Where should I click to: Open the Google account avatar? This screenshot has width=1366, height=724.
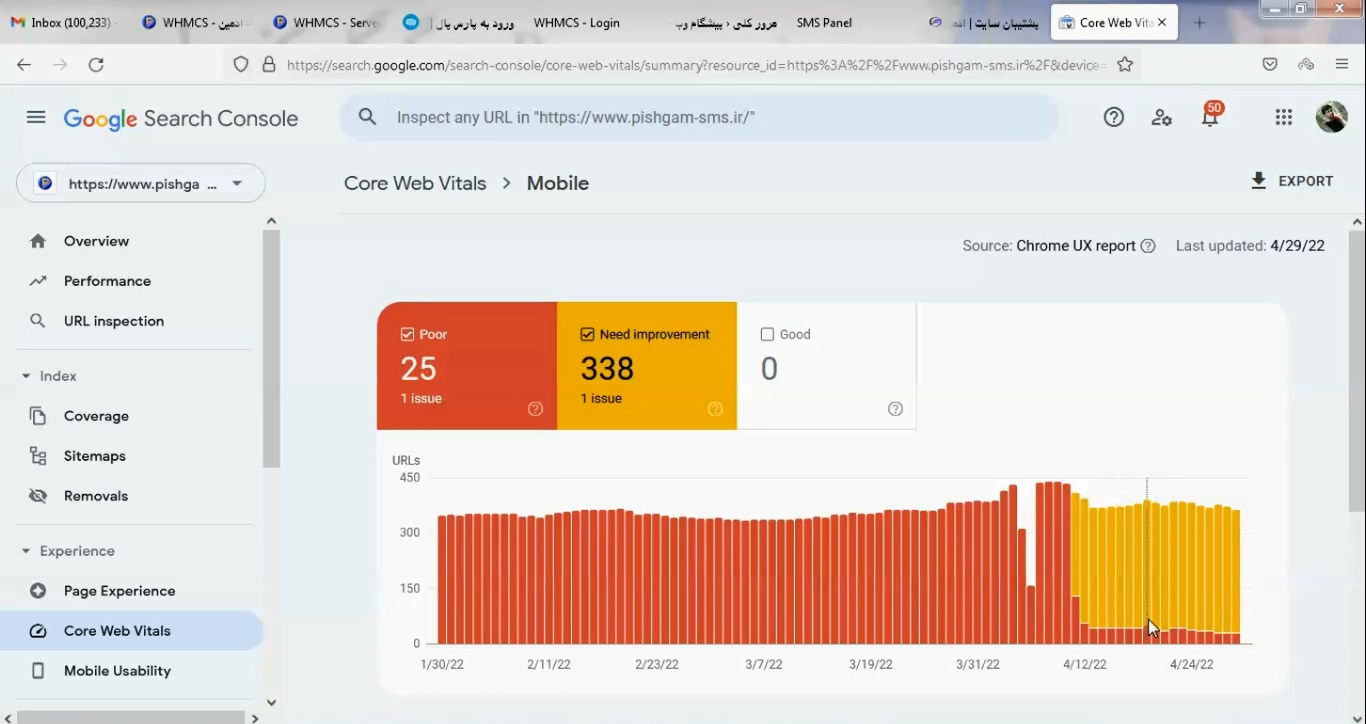1331,117
